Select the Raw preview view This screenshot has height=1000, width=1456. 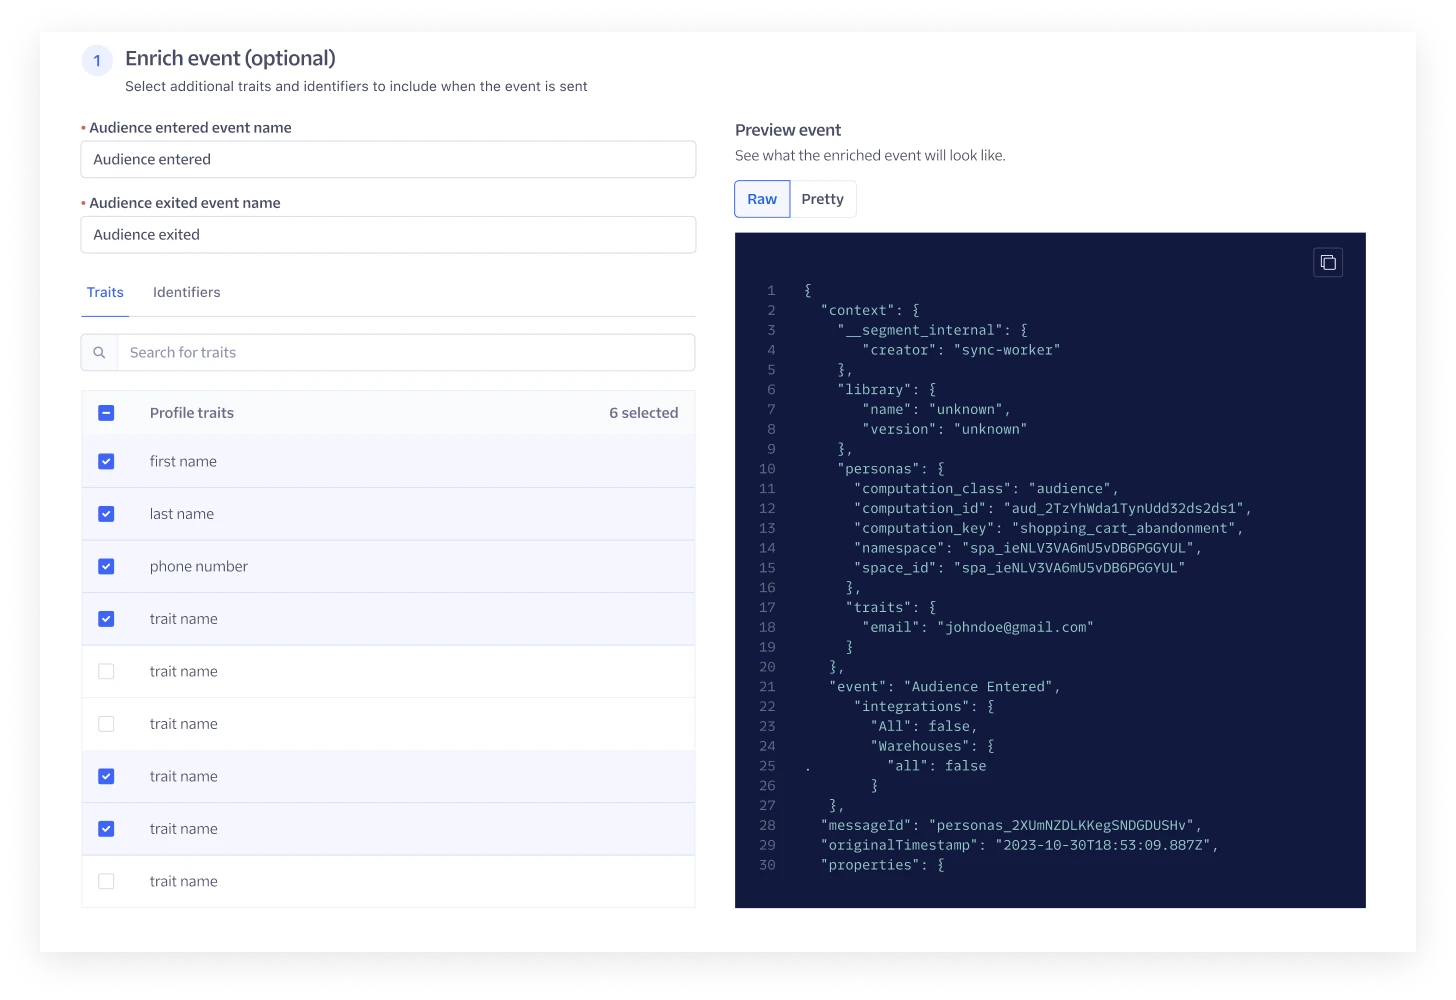[x=762, y=199]
